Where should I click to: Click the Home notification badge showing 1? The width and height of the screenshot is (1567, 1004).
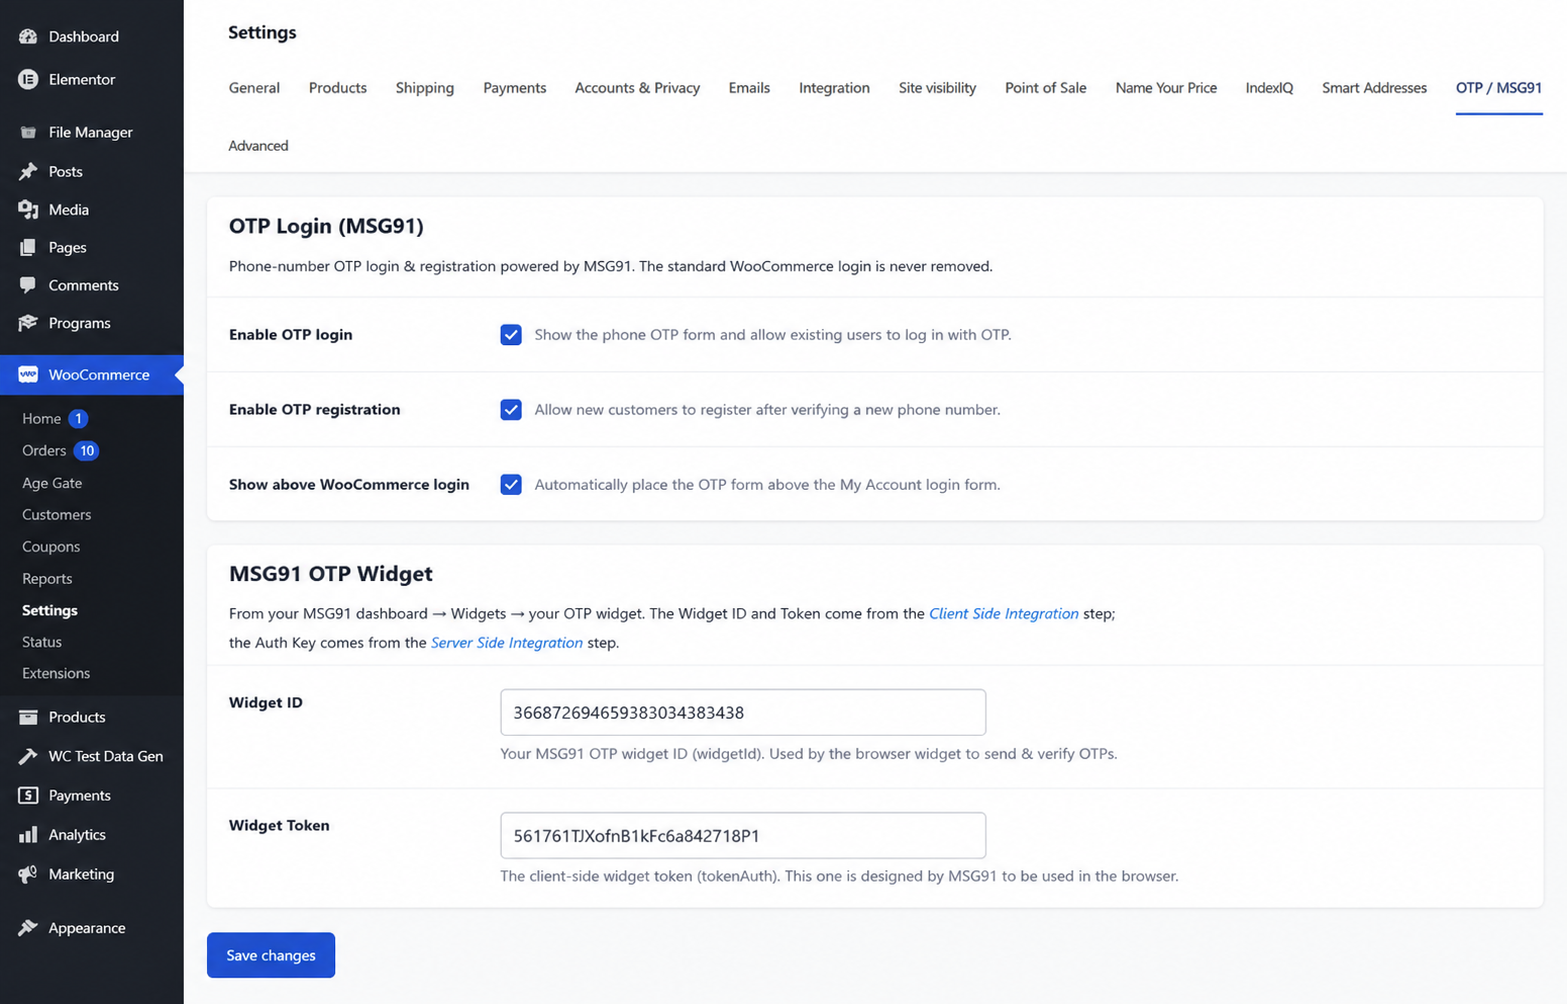point(78,419)
